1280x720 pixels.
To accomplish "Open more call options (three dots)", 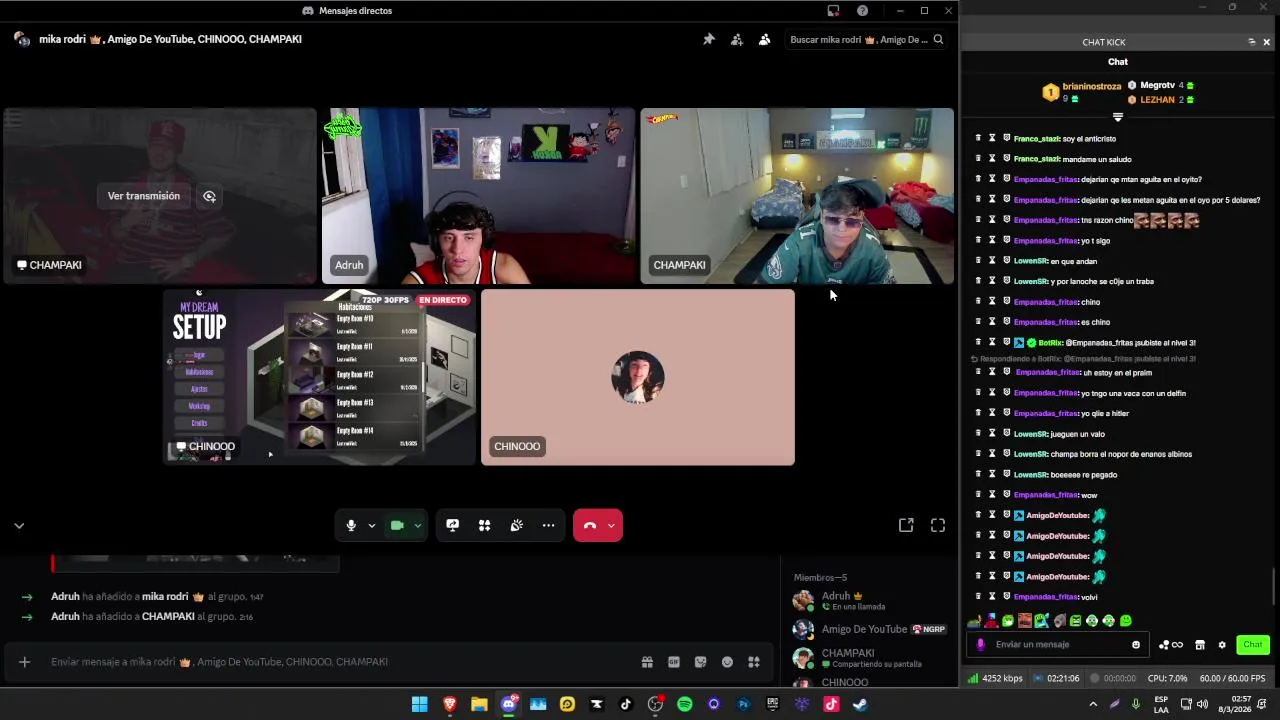I will (x=548, y=525).
